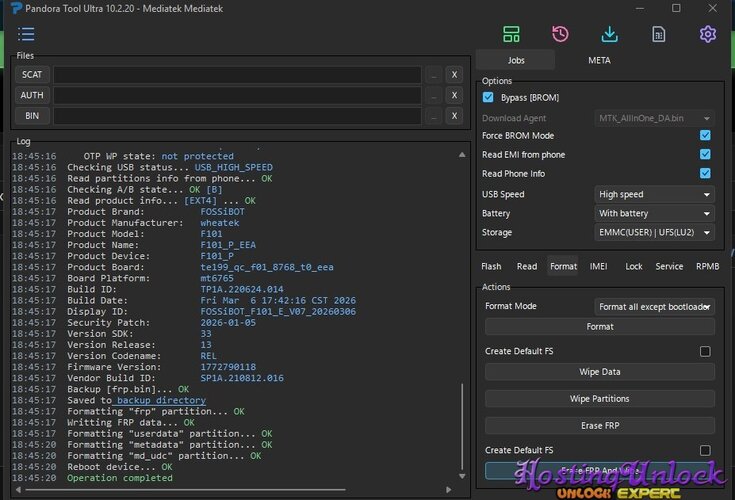Click the log vertical scrollbar thumb

click(462, 426)
